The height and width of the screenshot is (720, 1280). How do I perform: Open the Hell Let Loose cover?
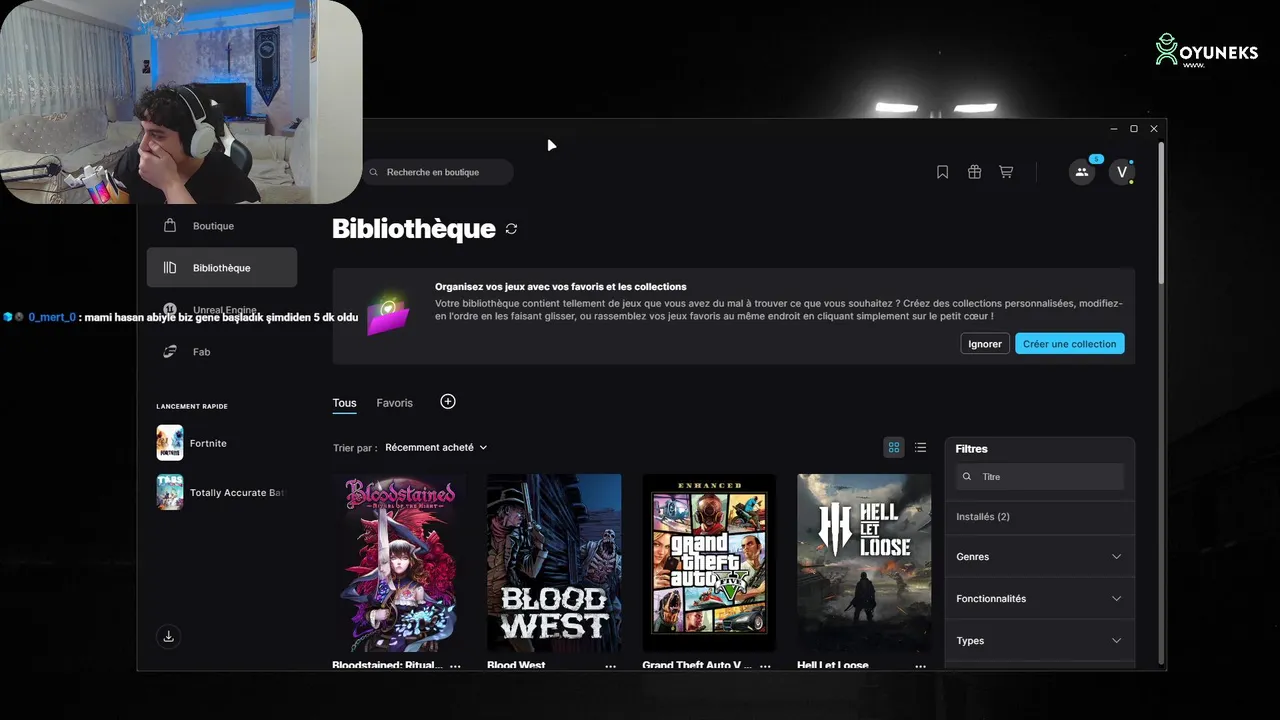pyautogui.click(x=864, y=563)
